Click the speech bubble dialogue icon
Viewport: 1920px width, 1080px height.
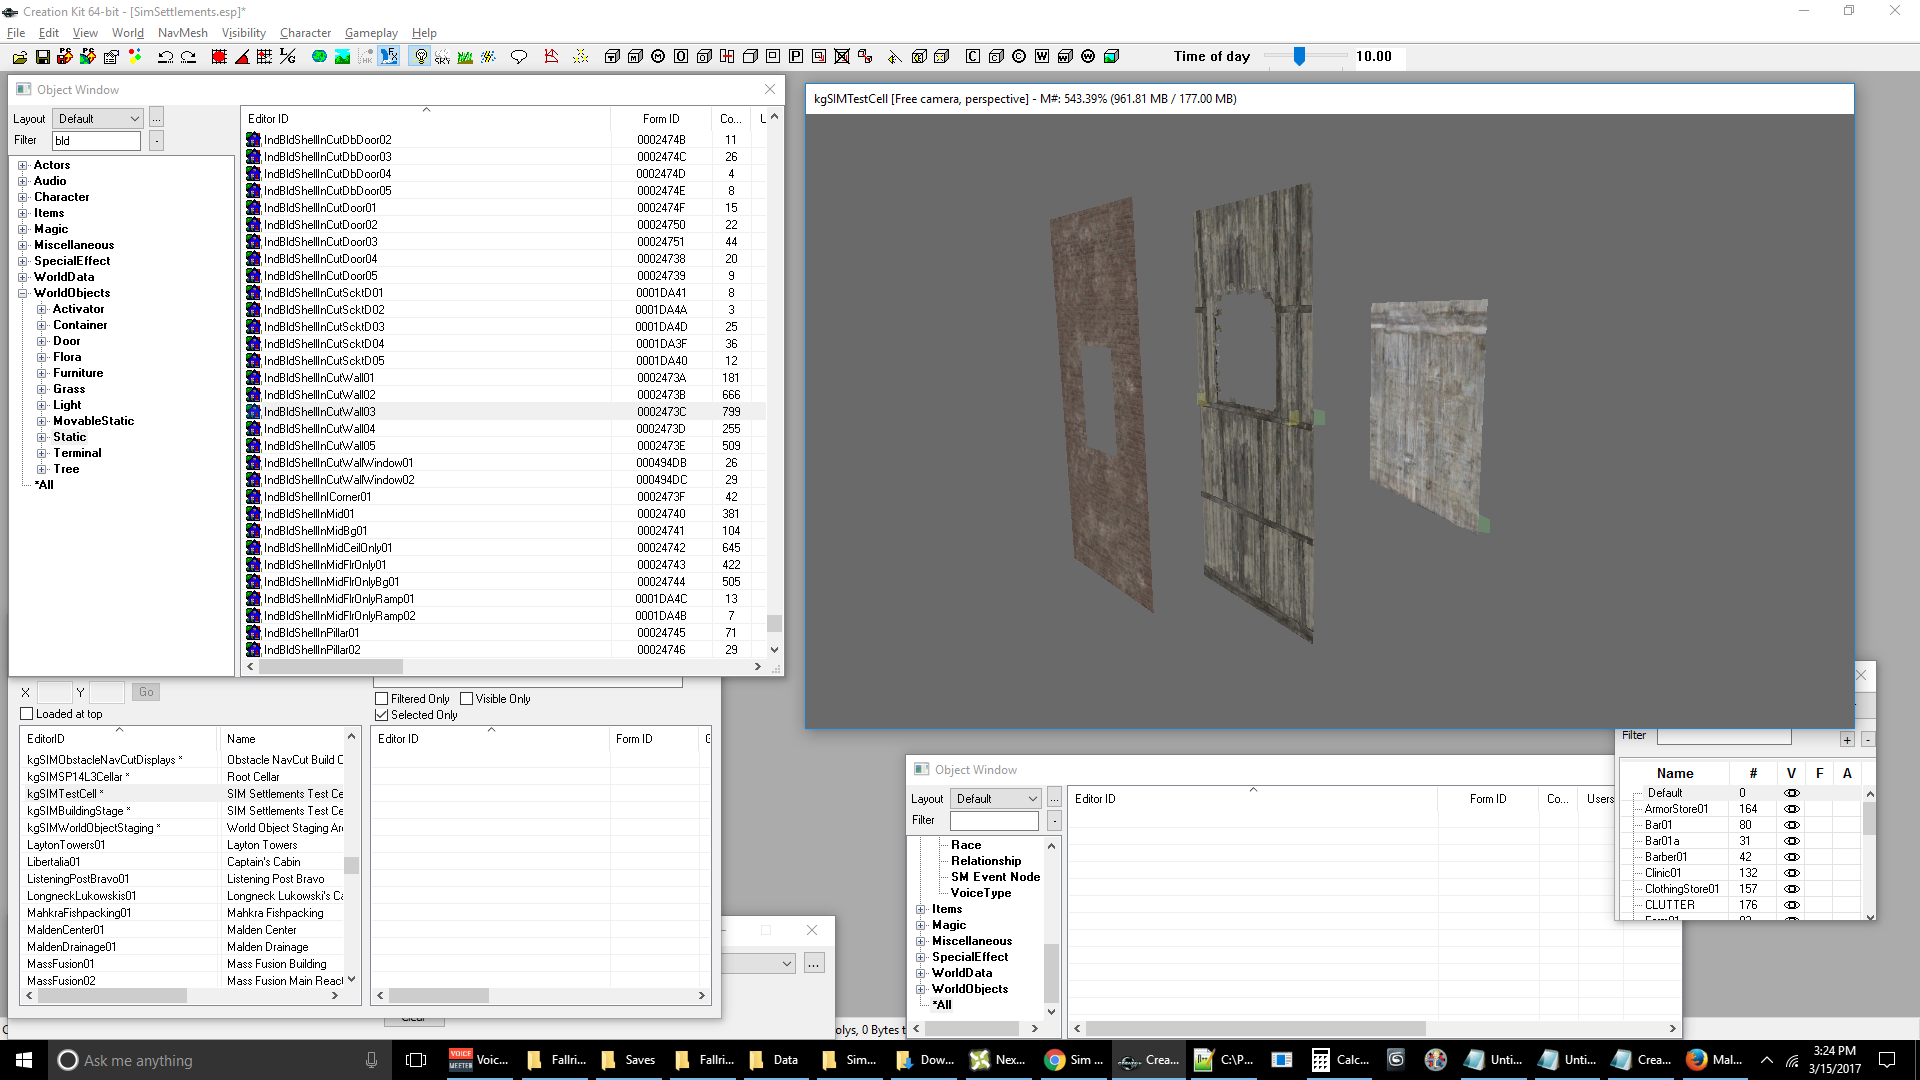coord(518,57)
